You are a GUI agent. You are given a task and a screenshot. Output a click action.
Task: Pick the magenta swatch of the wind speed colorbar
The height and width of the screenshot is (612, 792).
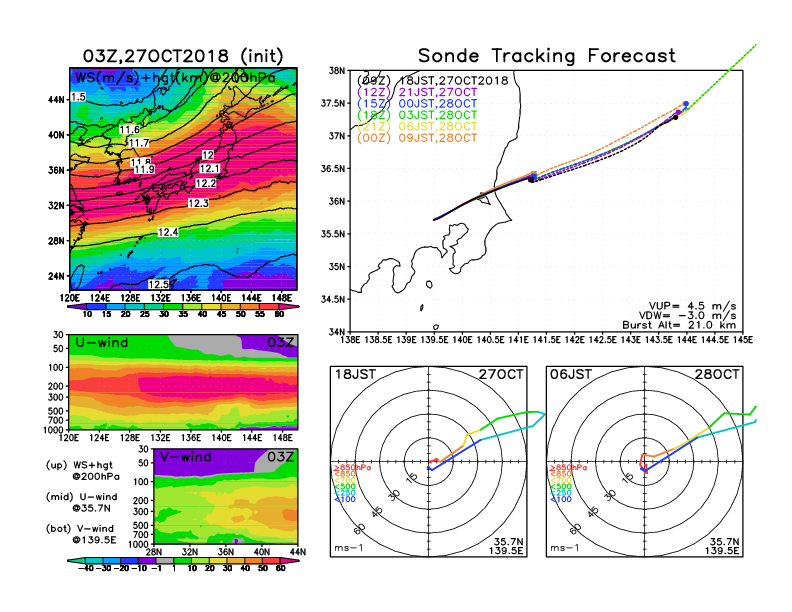pos(289,307)
